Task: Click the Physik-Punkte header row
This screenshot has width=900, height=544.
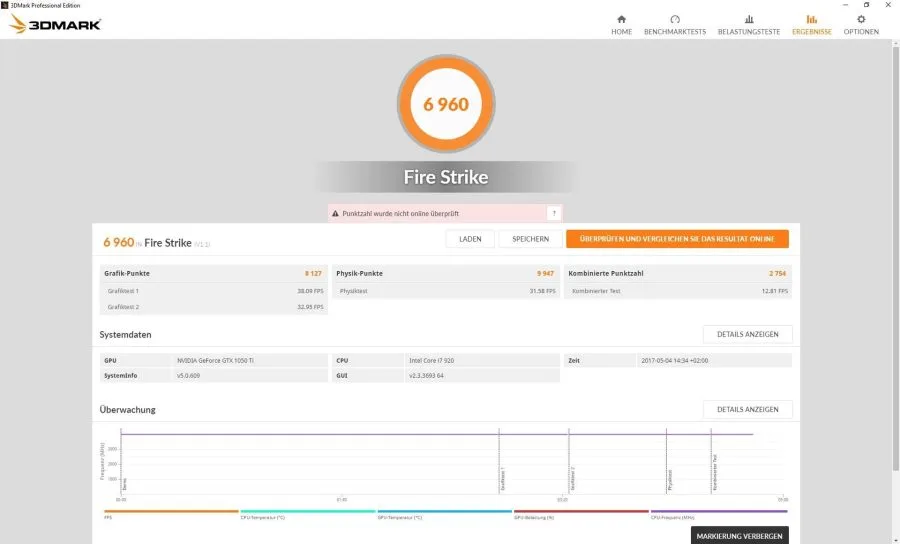Action: tap(445, 273)
